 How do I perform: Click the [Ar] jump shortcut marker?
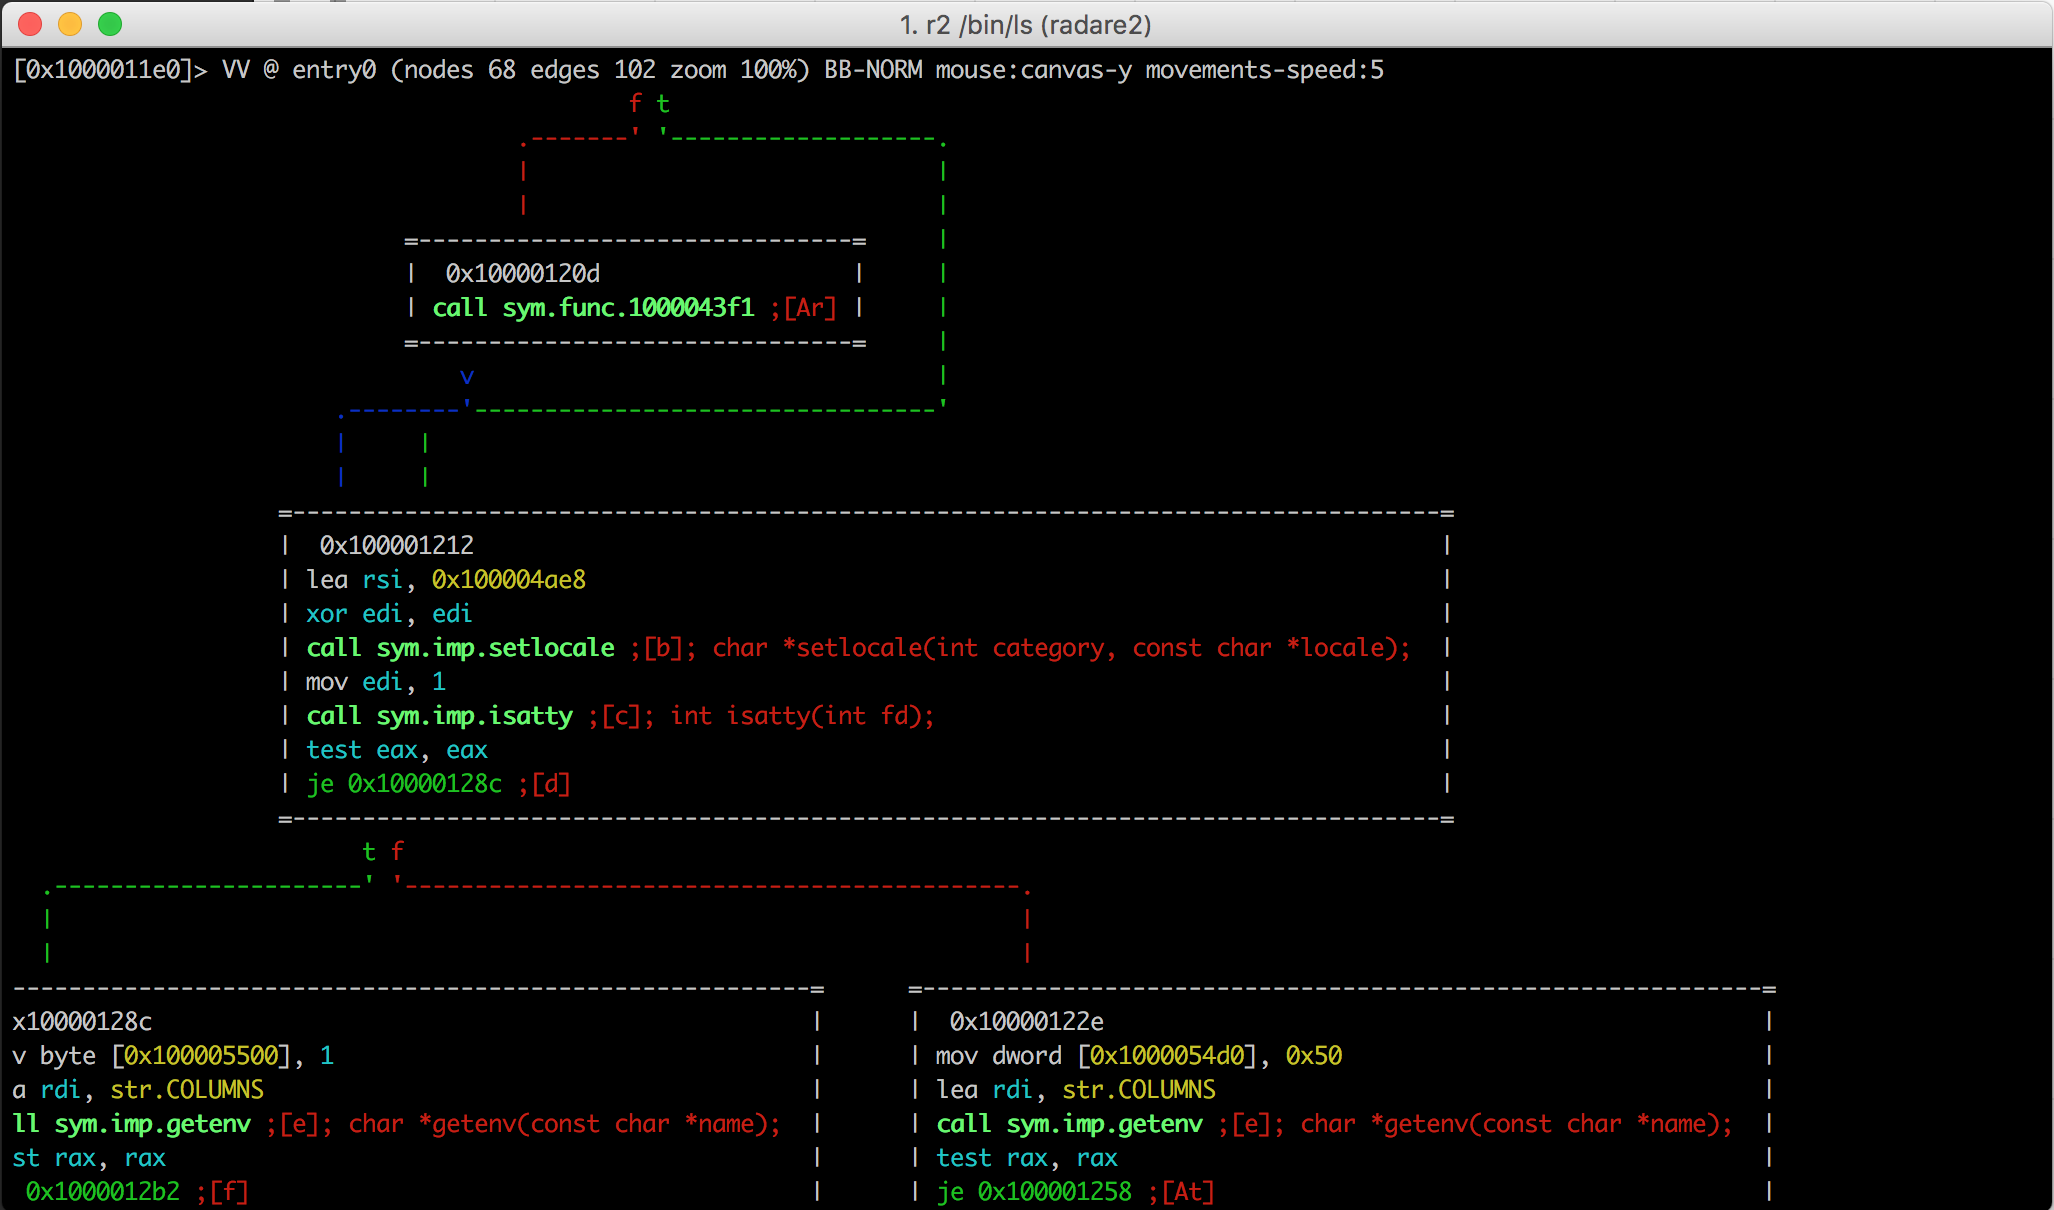tap(810, 307)
